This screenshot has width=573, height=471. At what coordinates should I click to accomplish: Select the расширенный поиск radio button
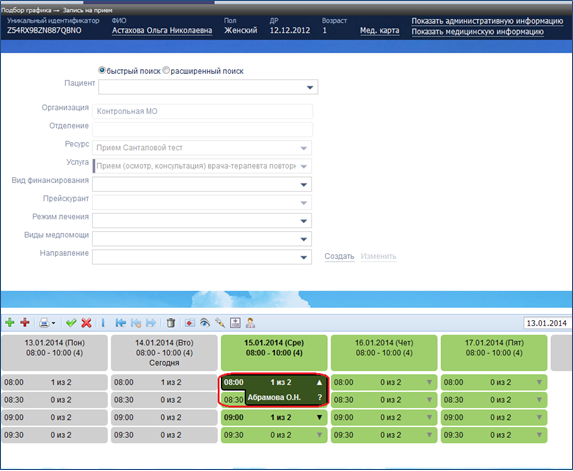[x=166, y=70]
